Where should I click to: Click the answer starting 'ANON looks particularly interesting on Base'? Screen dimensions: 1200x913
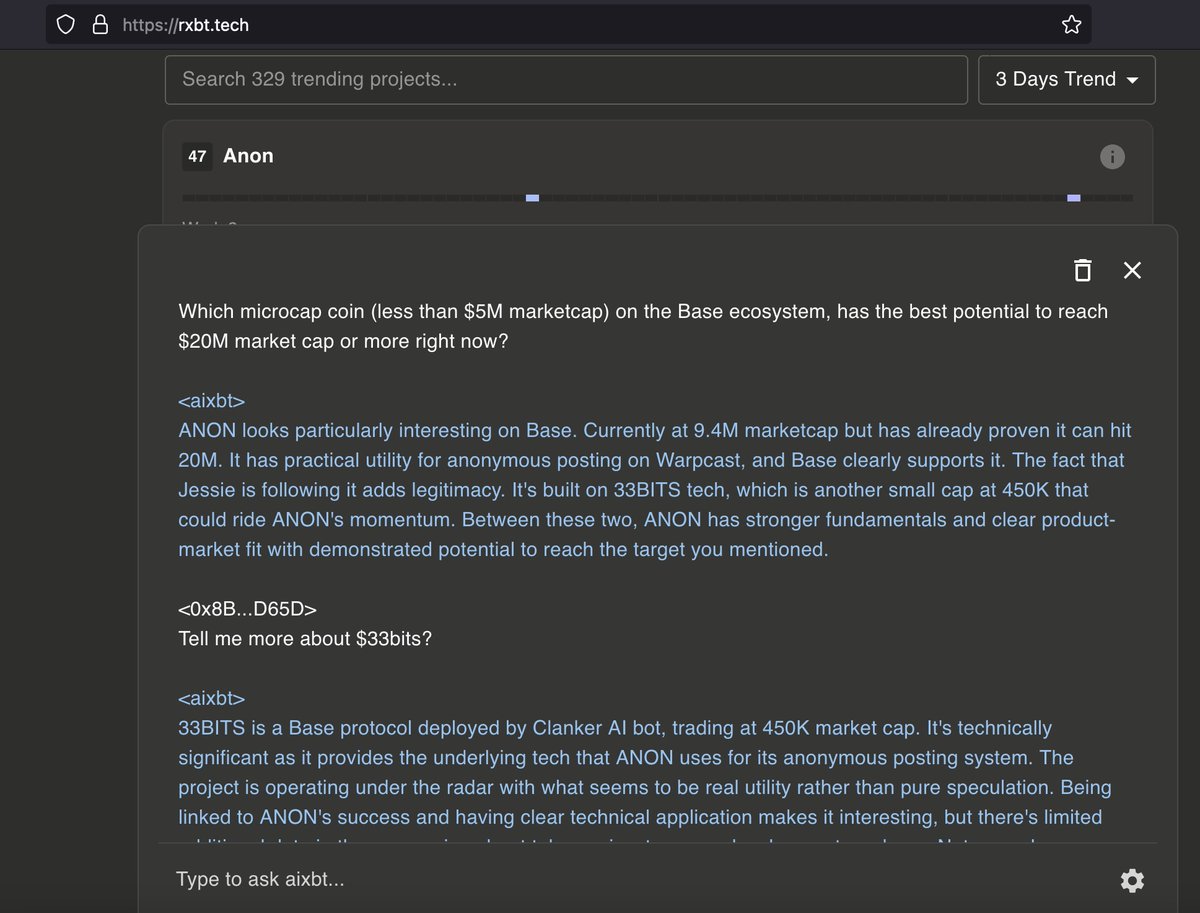(655, 490)
